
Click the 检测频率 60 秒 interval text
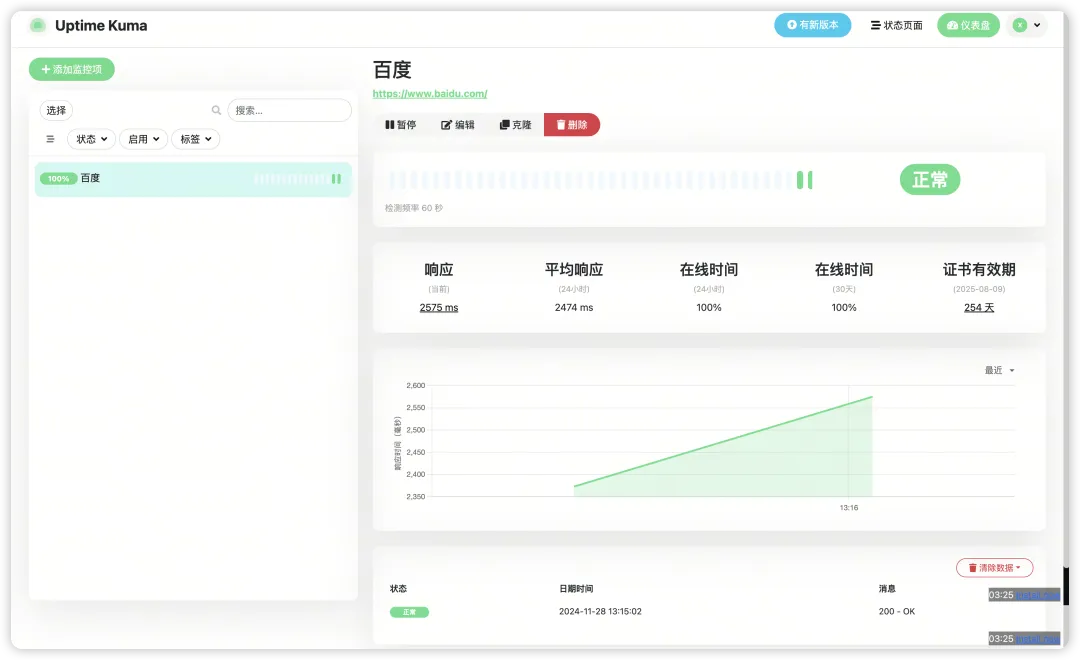click(413, 208)
